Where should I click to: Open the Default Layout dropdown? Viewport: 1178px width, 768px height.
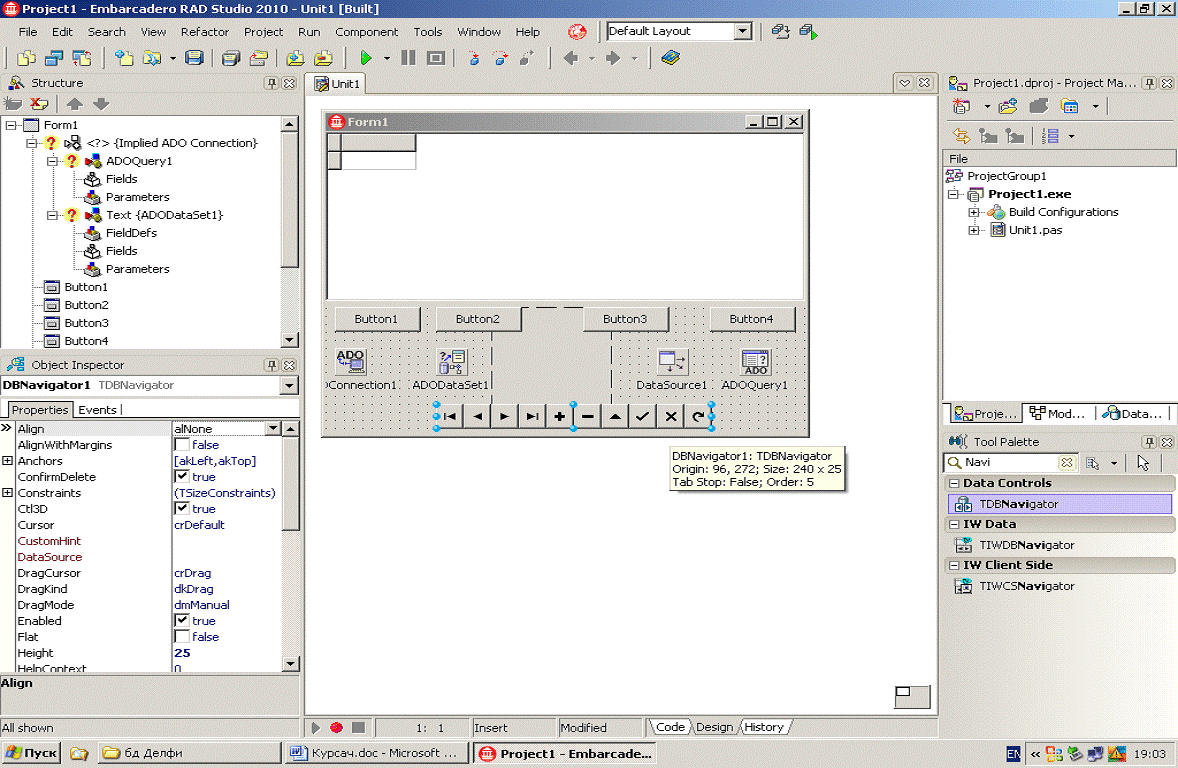click(x=742, y=31)
